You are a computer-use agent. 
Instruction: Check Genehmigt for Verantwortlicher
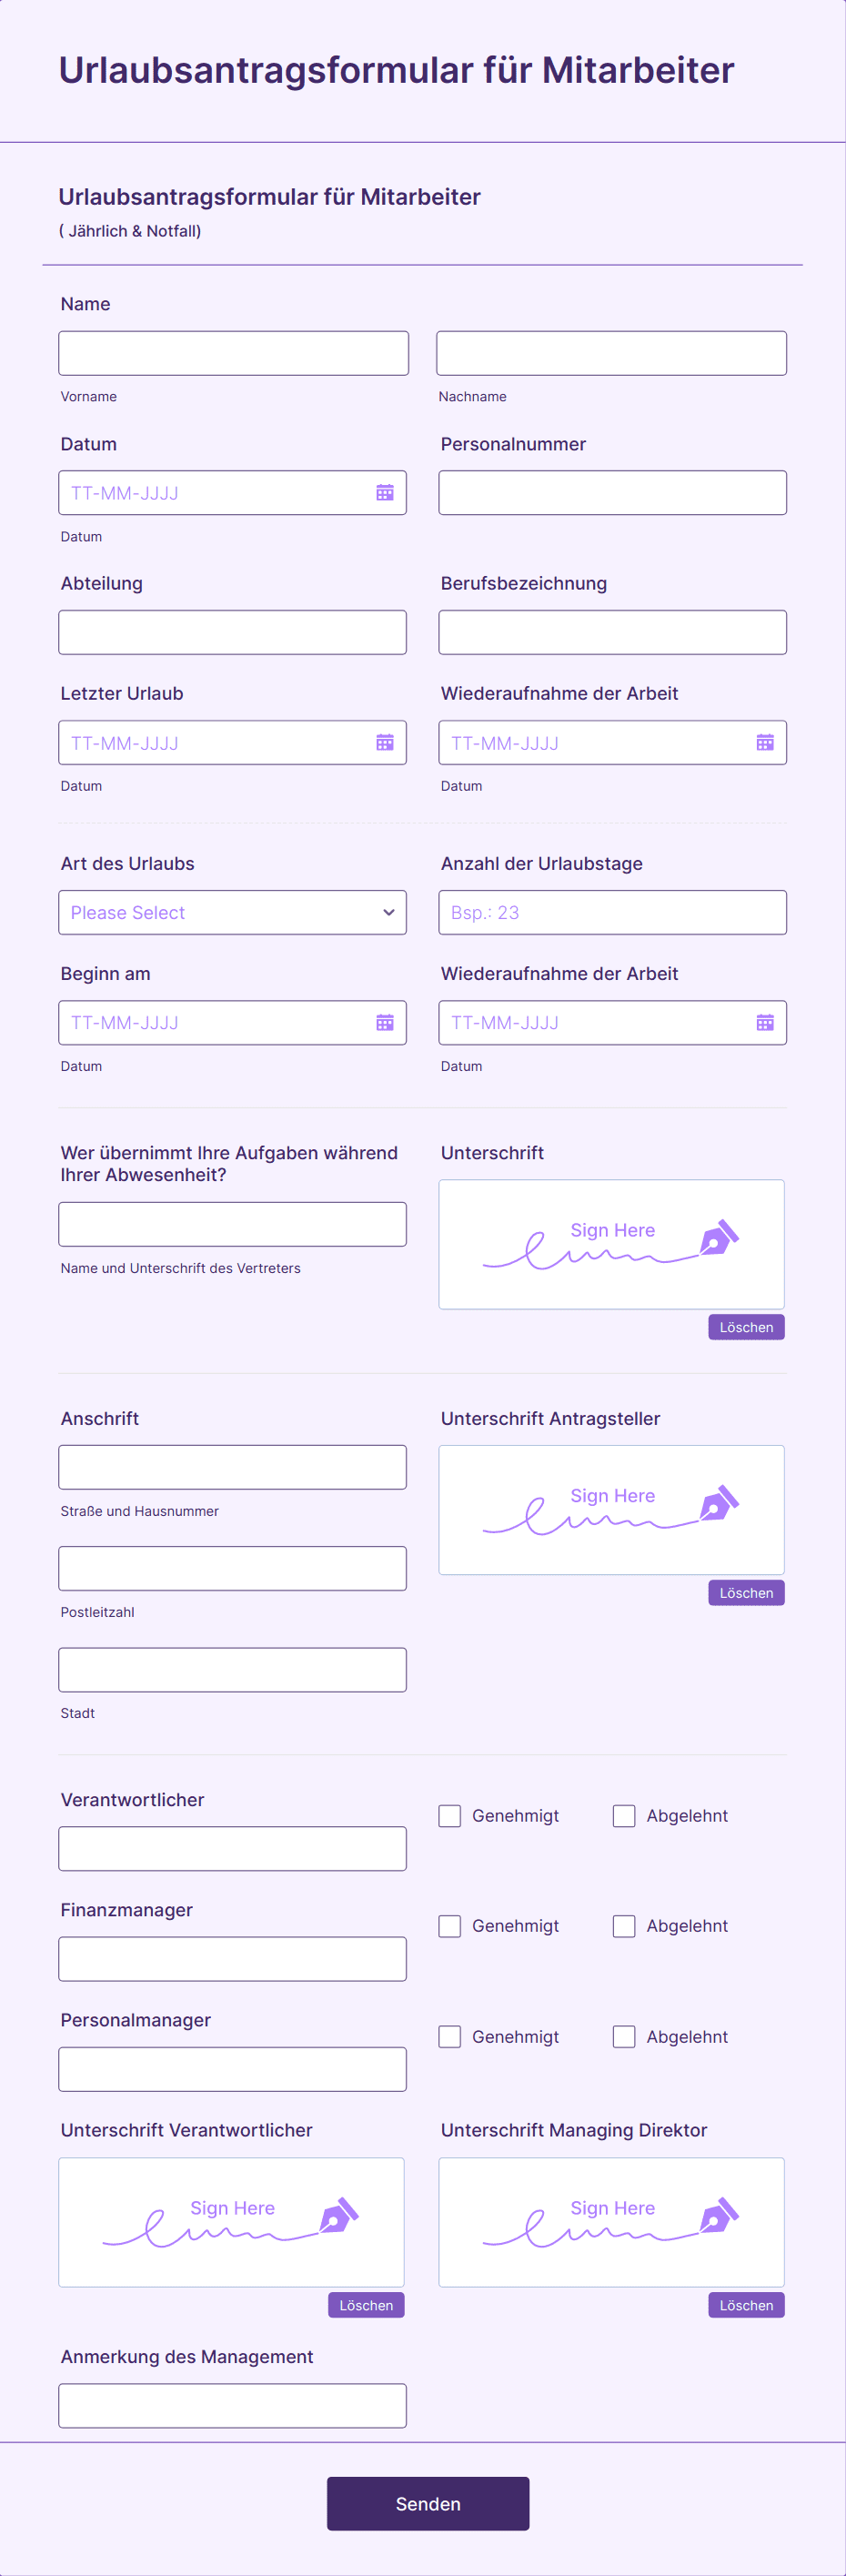pyautogui.click(x=450, y=1816)
